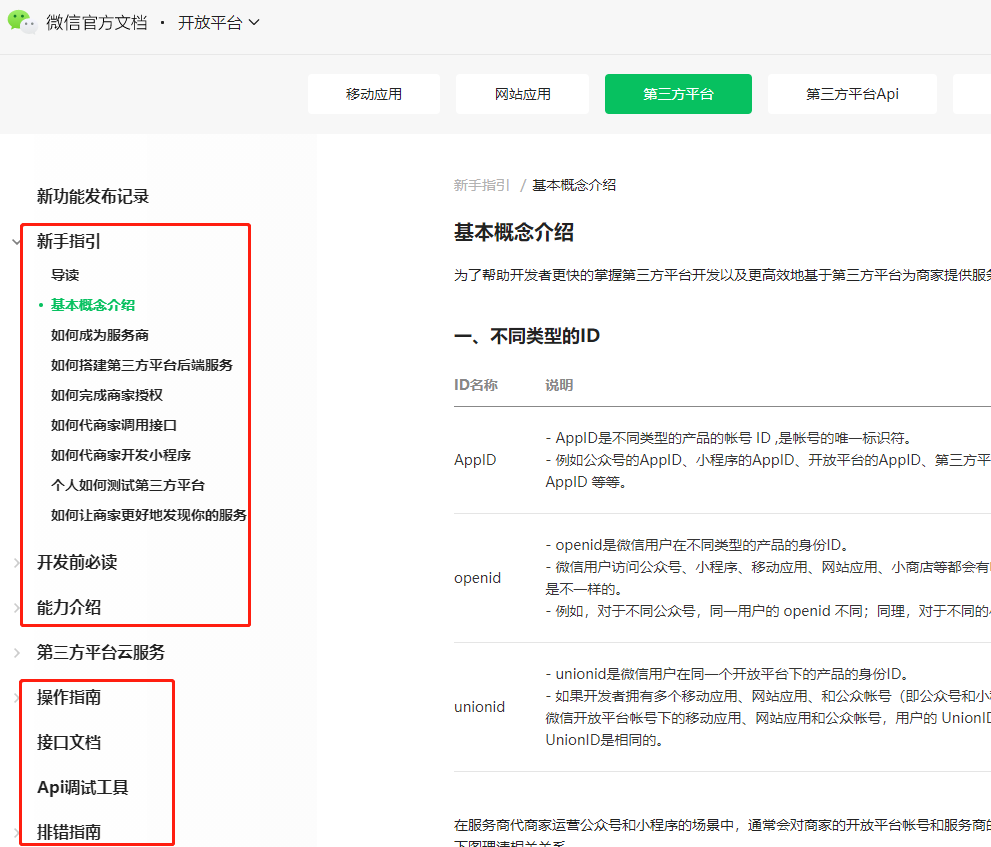This screenshot has height=847, width=991.
Task: Select the 第三方平台 tab
Action: 678,94
